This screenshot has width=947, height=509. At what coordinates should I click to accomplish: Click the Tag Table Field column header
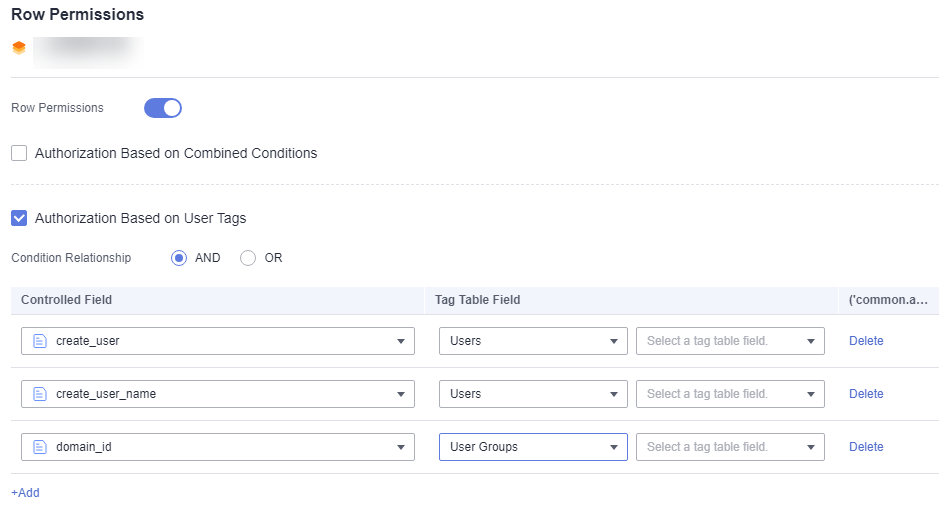coord(478,300)
